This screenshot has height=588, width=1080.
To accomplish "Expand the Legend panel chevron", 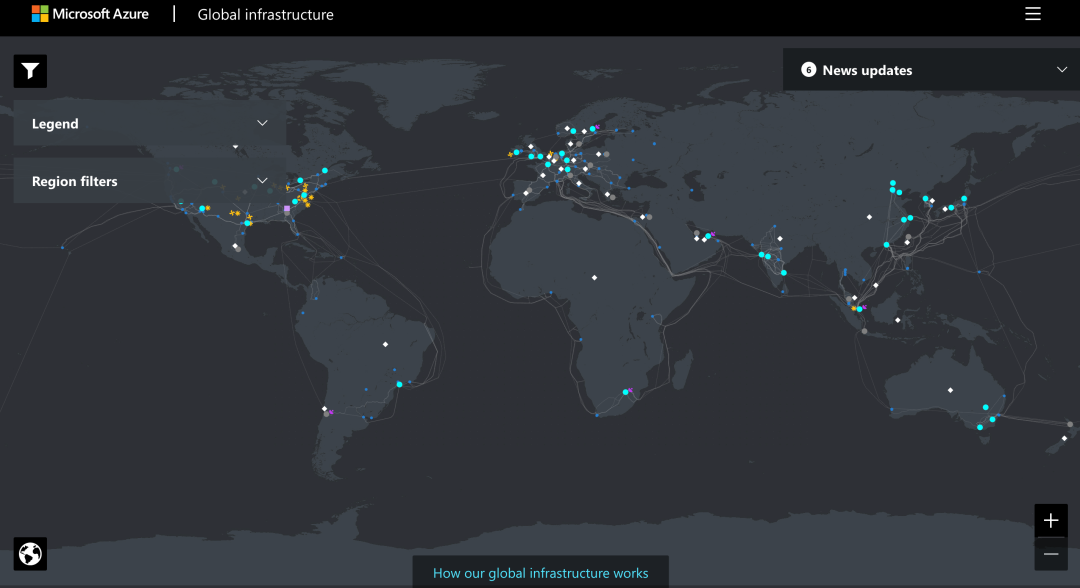I will pos(262,123).
